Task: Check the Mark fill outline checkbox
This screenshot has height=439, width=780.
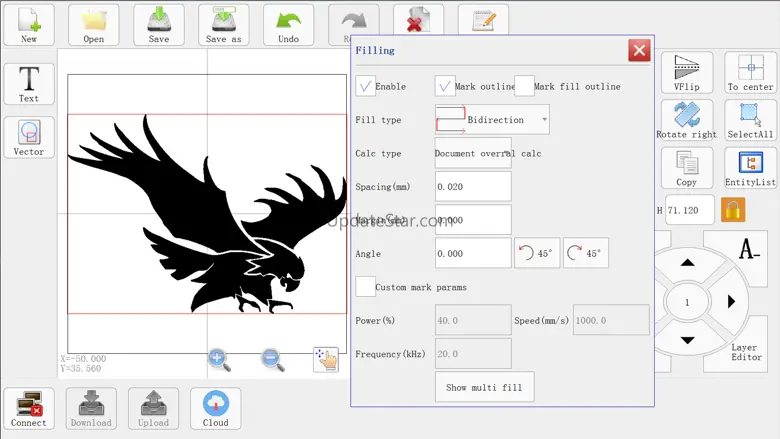Action: coord(524,86)
